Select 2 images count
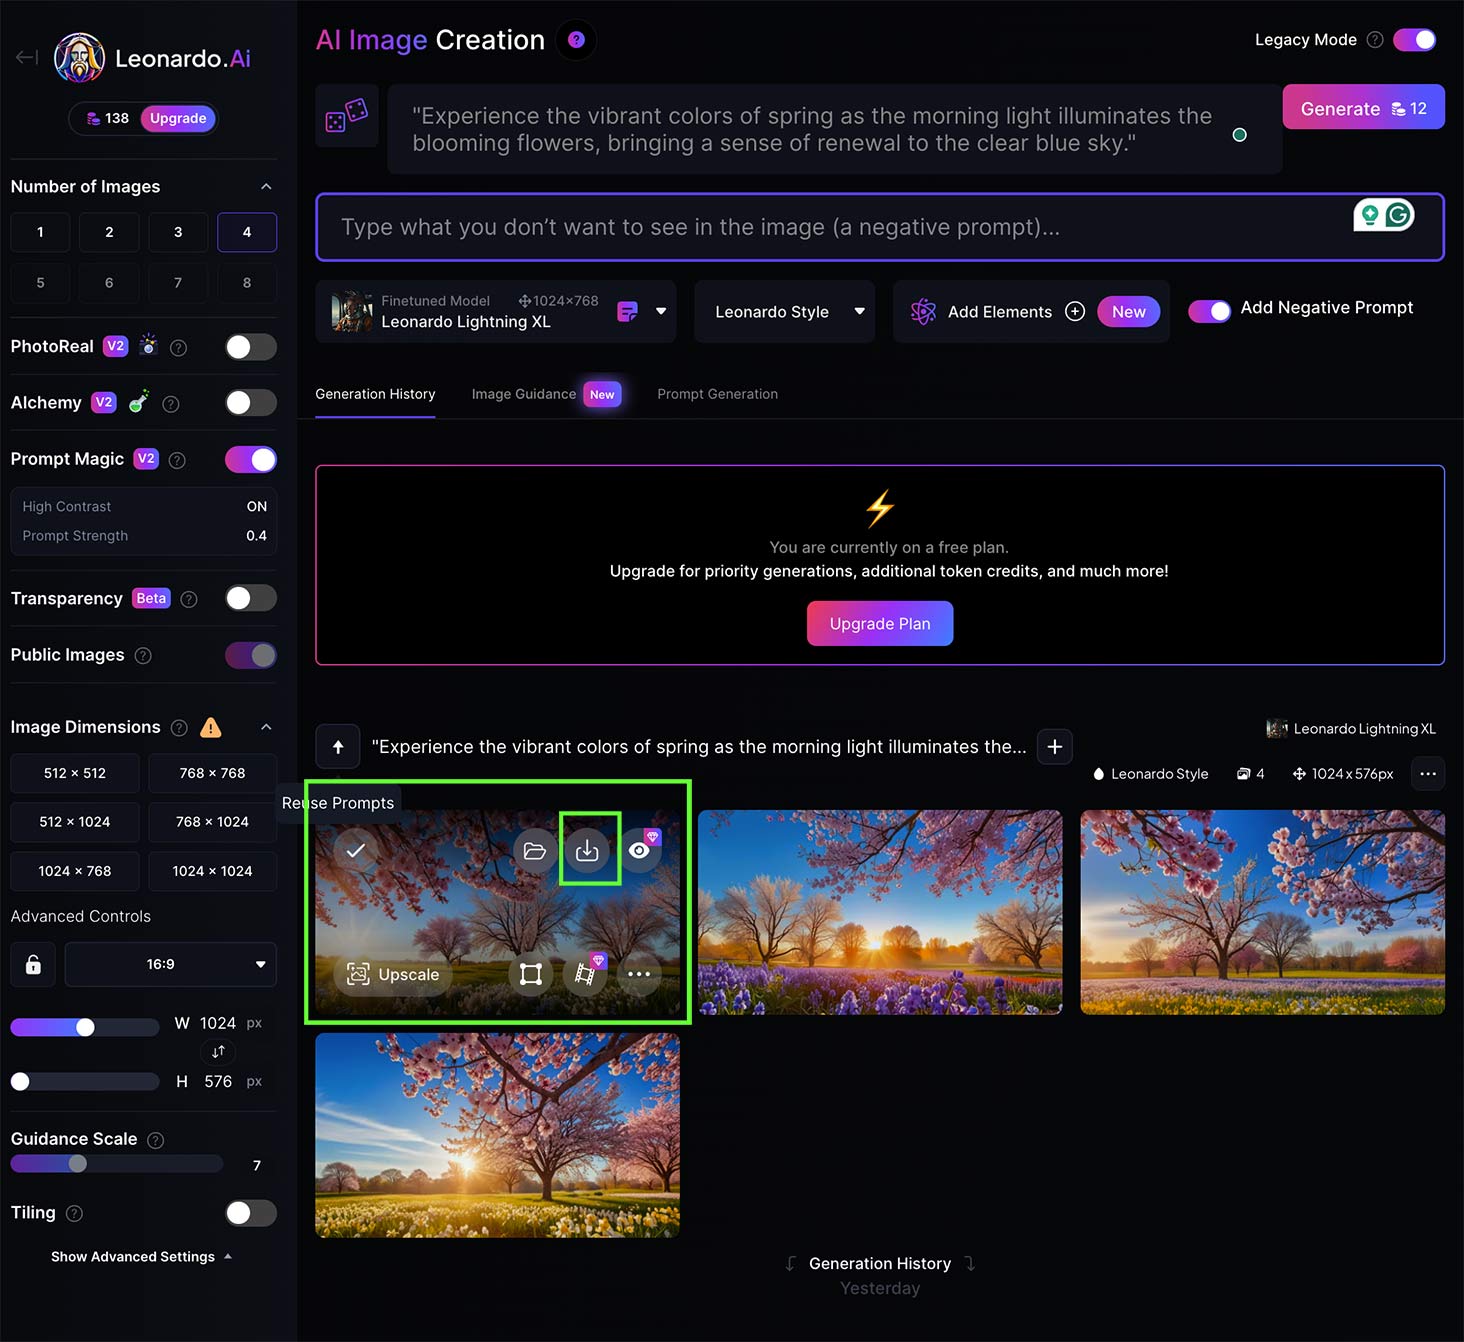1464x1342 pixels. tap(109, 232)
